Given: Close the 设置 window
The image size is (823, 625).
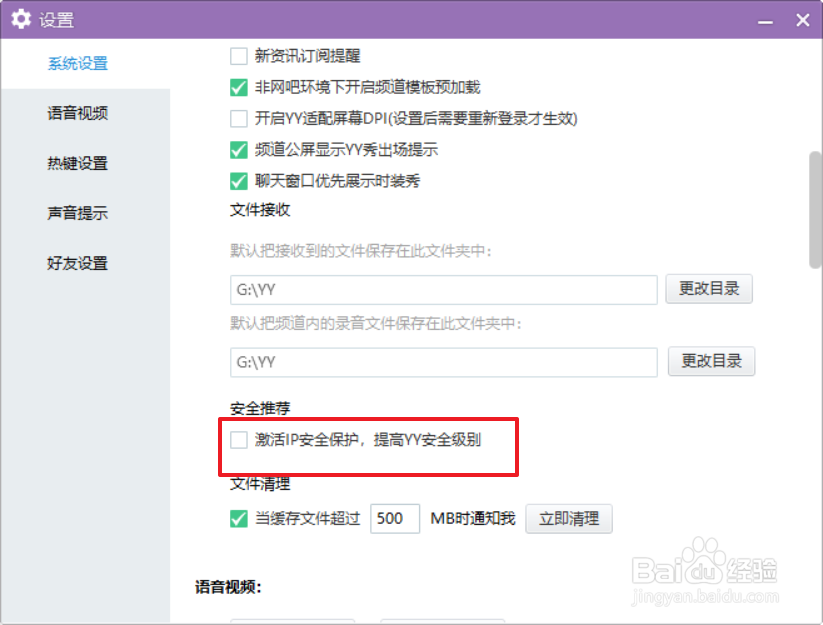Looking at the screenshot, I should pos(803,20).
